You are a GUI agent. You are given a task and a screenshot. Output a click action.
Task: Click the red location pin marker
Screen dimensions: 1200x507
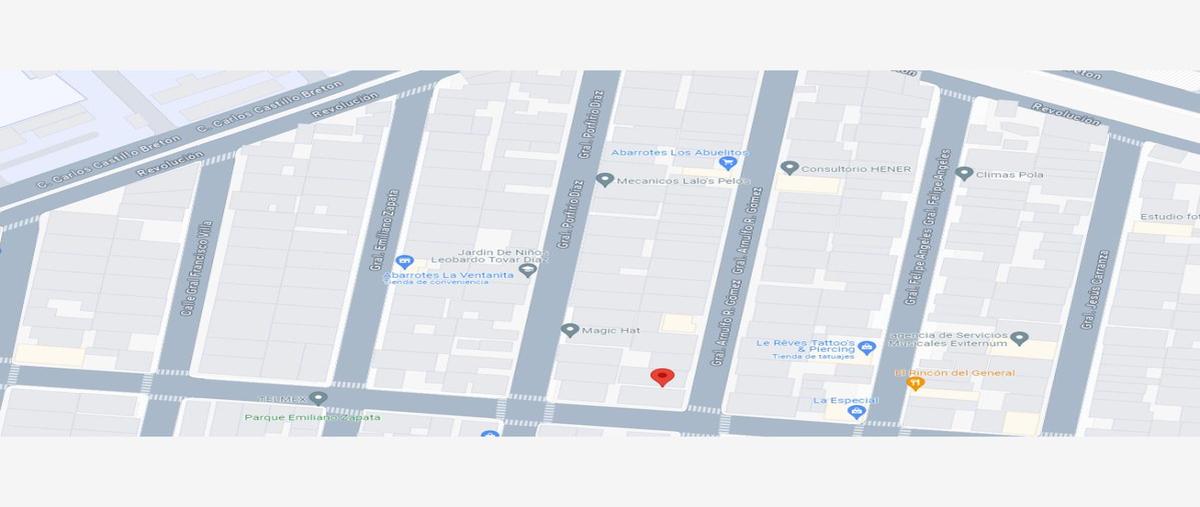(662, 377)
